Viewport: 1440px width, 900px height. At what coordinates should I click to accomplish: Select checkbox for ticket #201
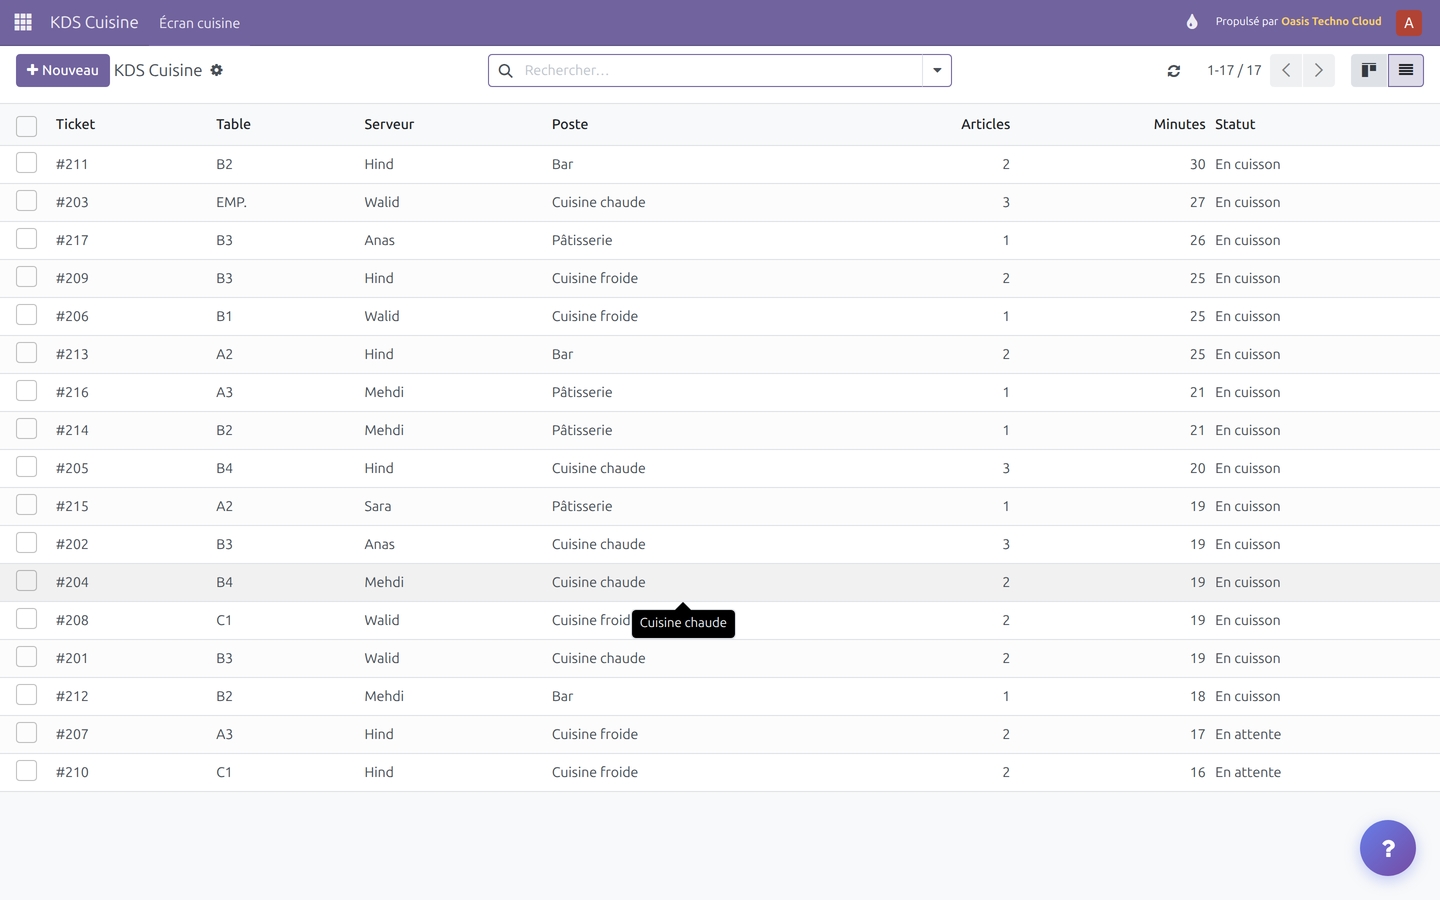pos(27,657)
